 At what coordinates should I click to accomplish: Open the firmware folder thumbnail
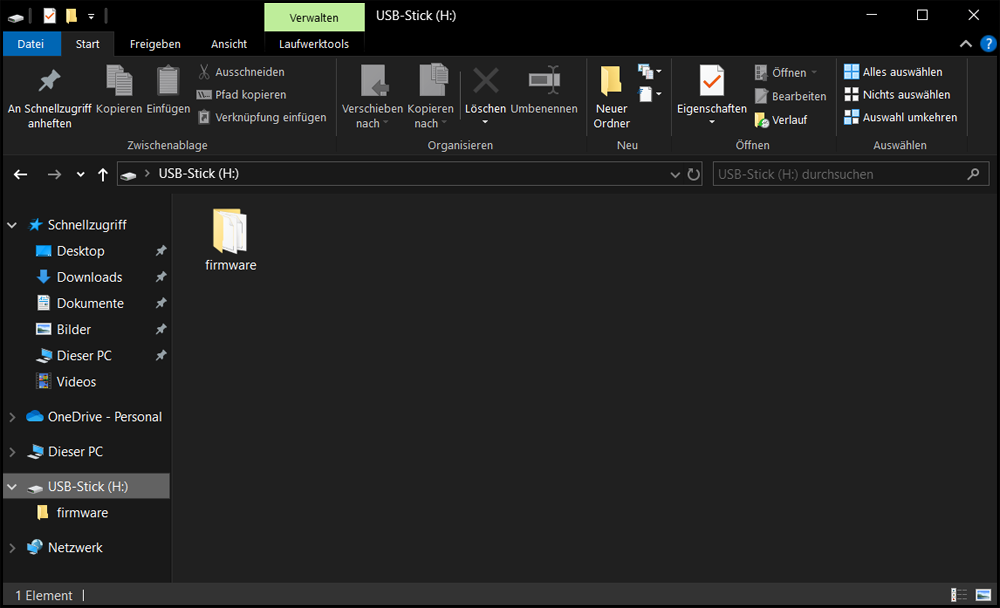point(230,240)
